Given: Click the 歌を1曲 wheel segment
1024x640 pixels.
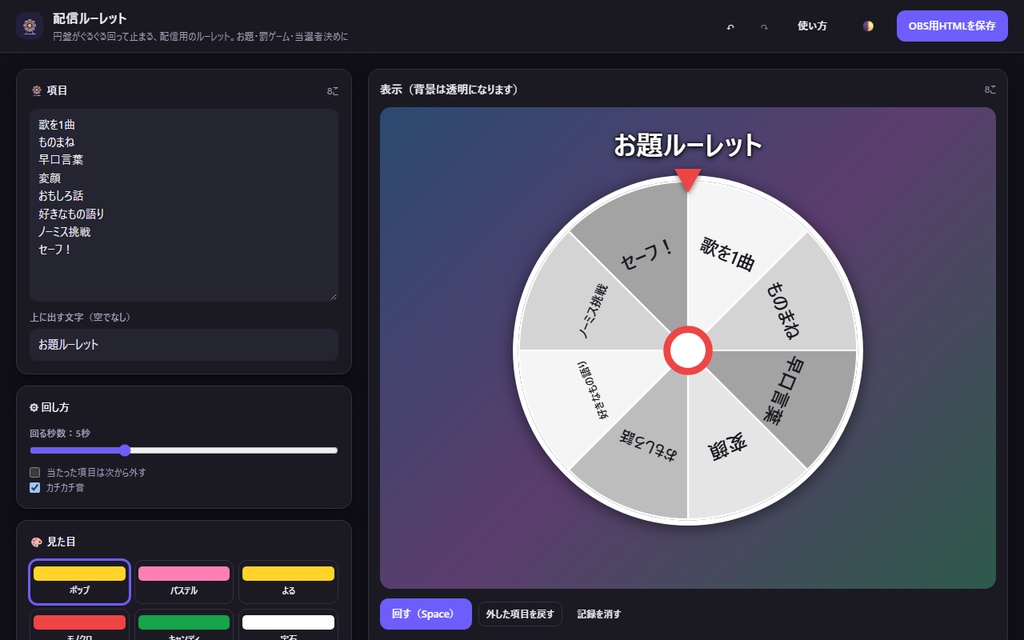Looking at the screenshot, I should pos(728,253).
